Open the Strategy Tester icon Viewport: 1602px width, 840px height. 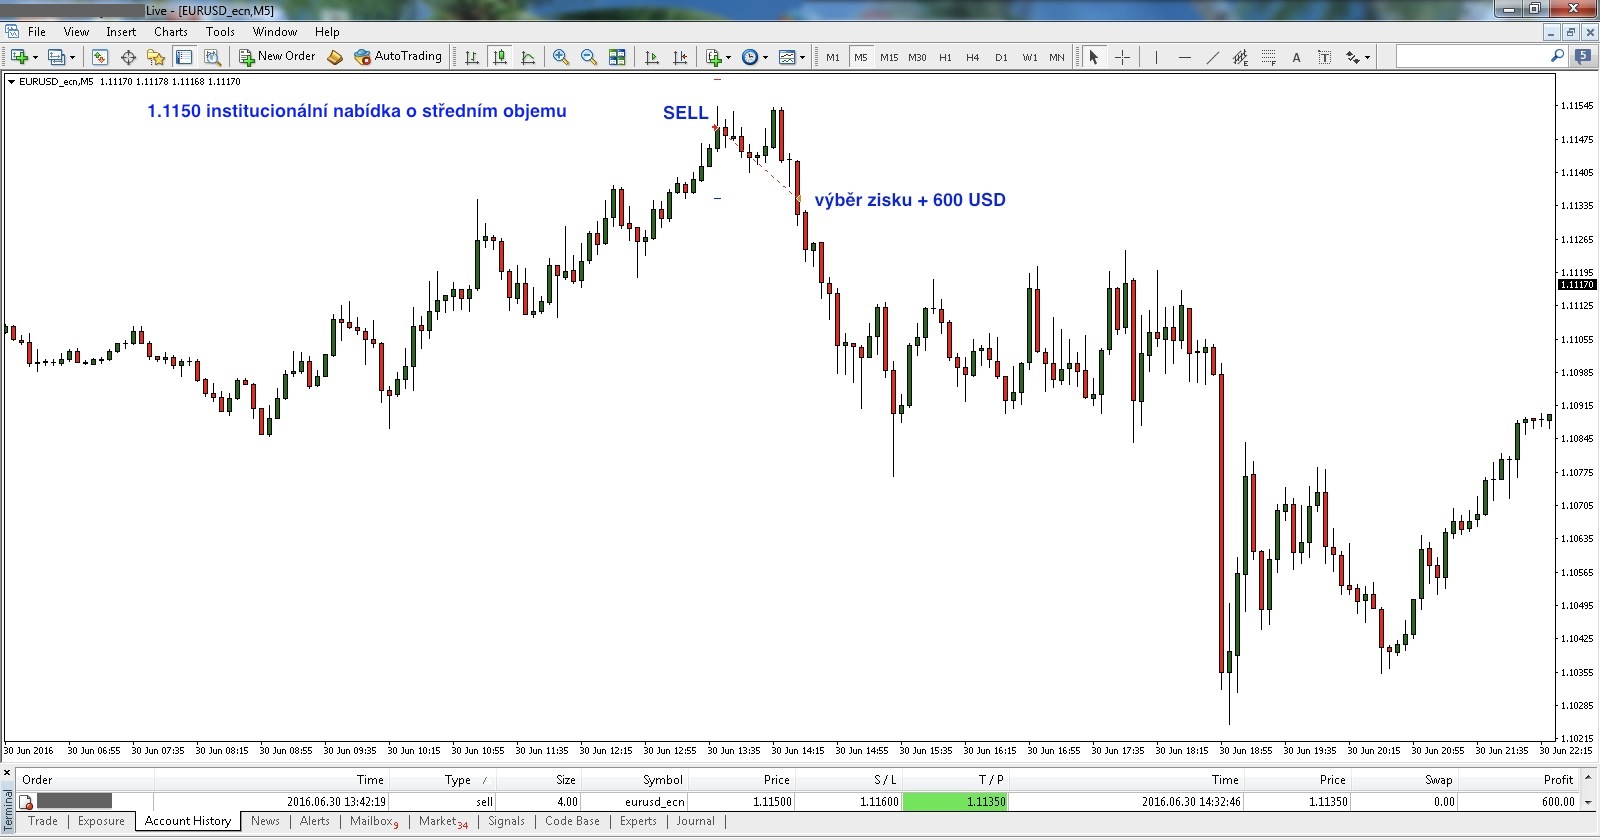pyautogui.click(x=212, y=57)
